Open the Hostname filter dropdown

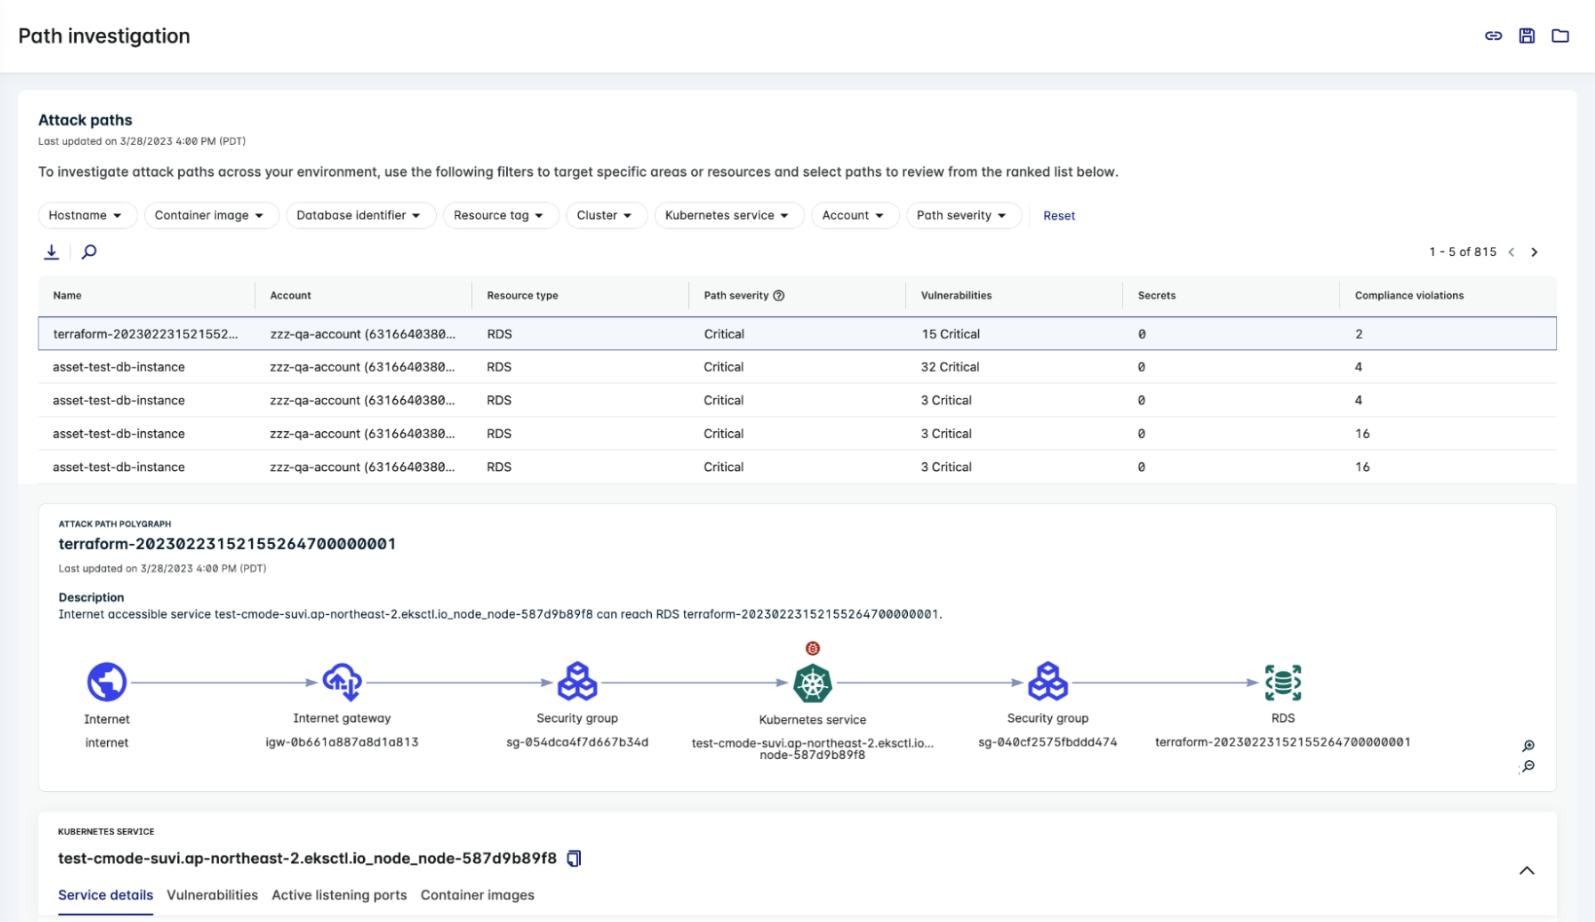click(x=86, y=216)
